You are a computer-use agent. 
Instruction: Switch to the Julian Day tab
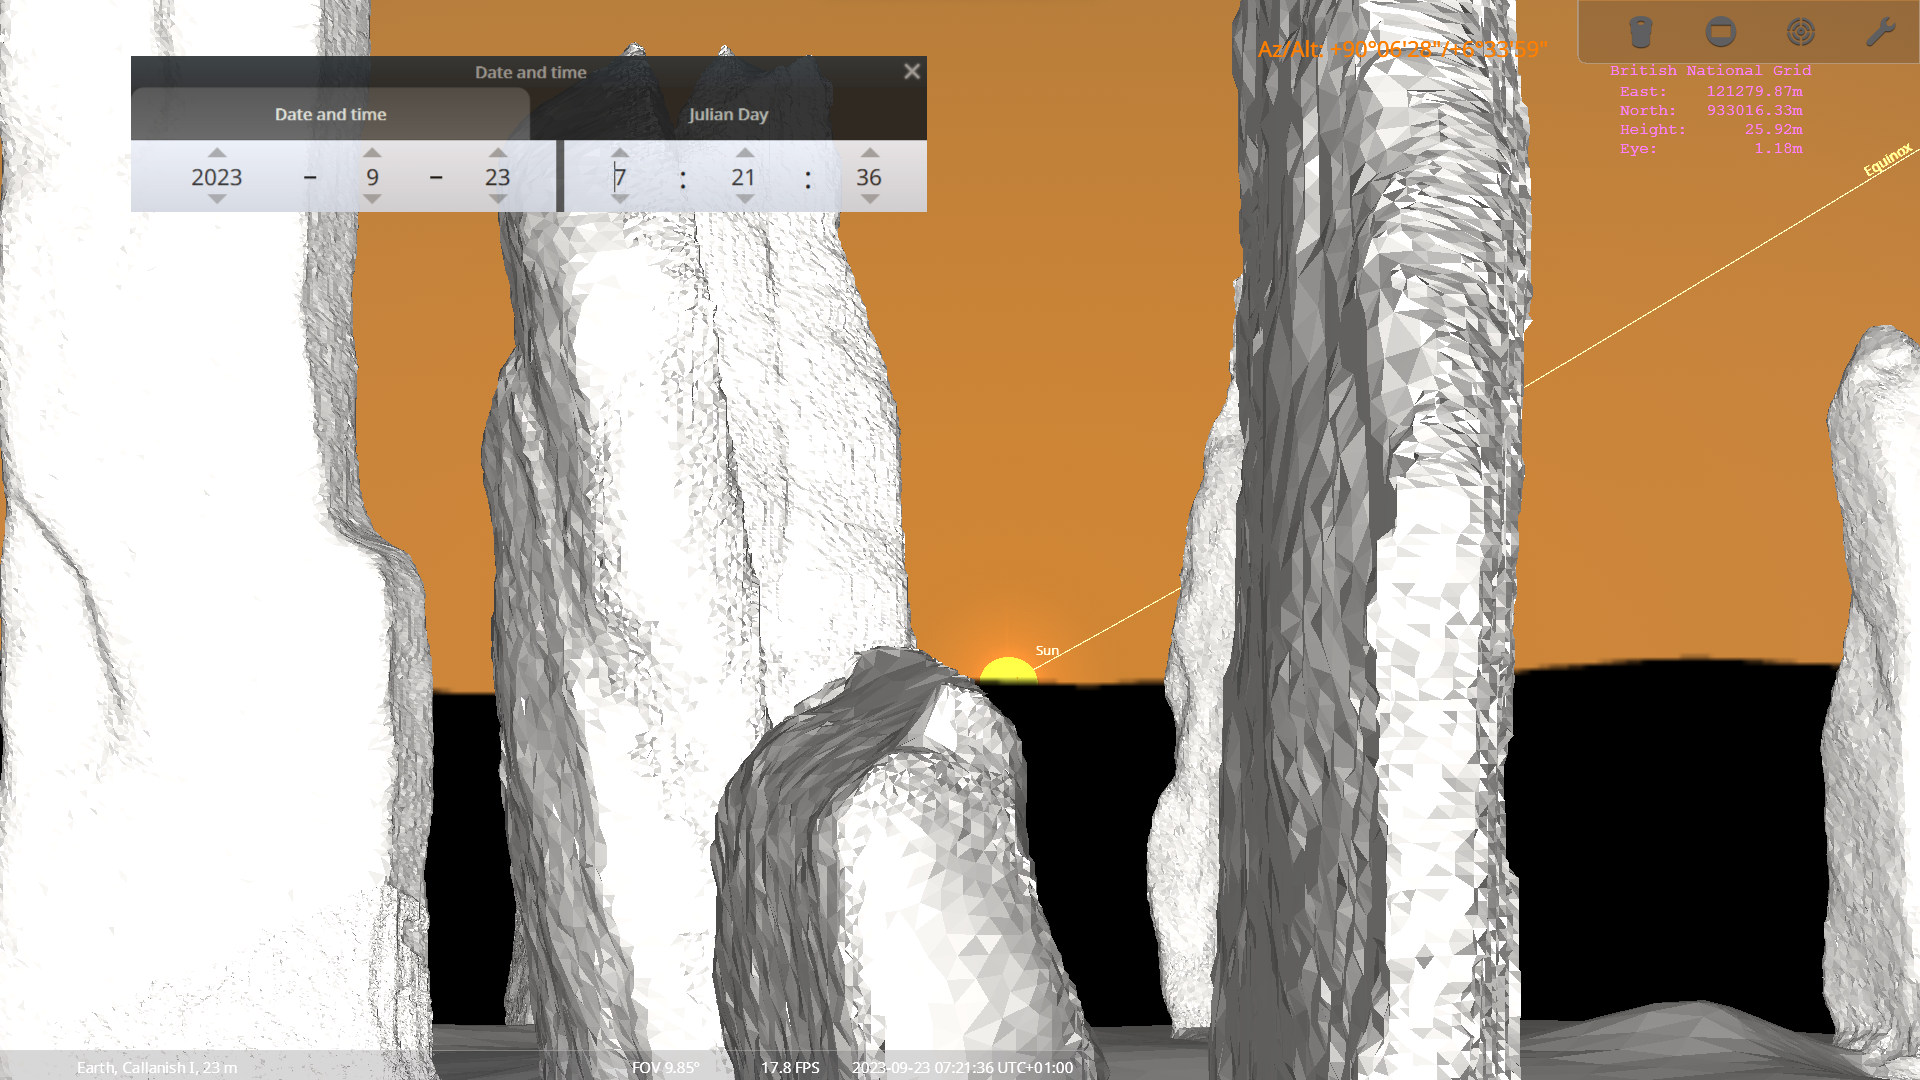[728, 114]
